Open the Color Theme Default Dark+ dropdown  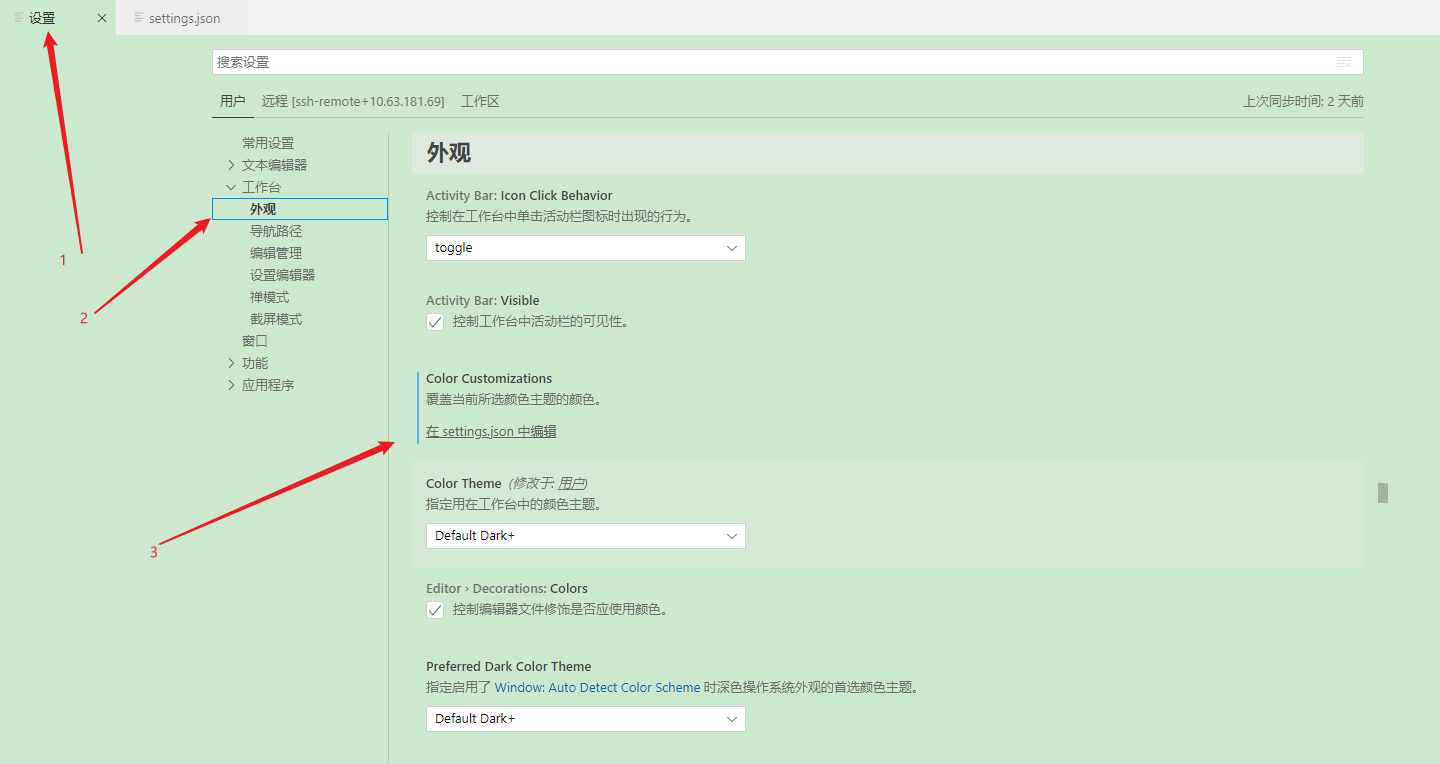(x=586, y=536)
